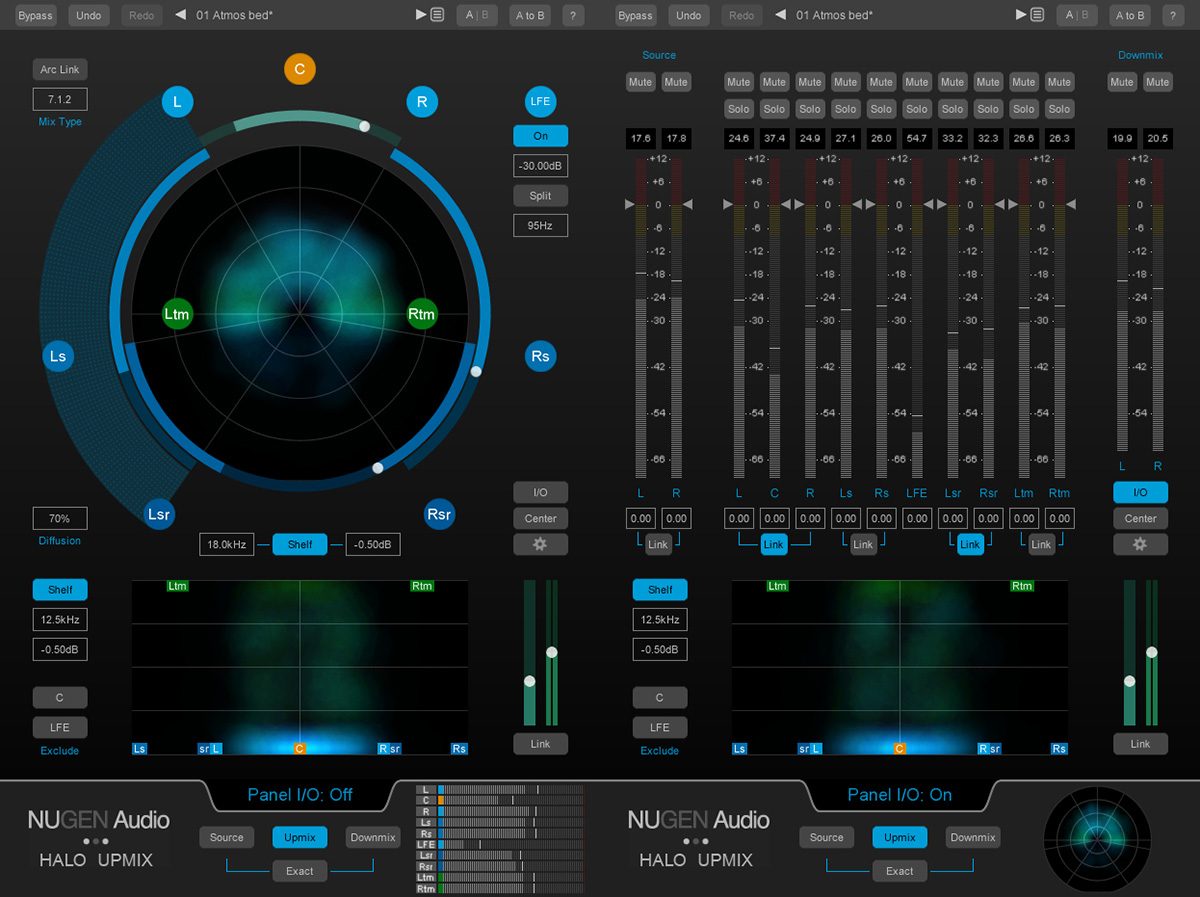
Task: Mute the Downmix L meter
Action: [1122, 82]
